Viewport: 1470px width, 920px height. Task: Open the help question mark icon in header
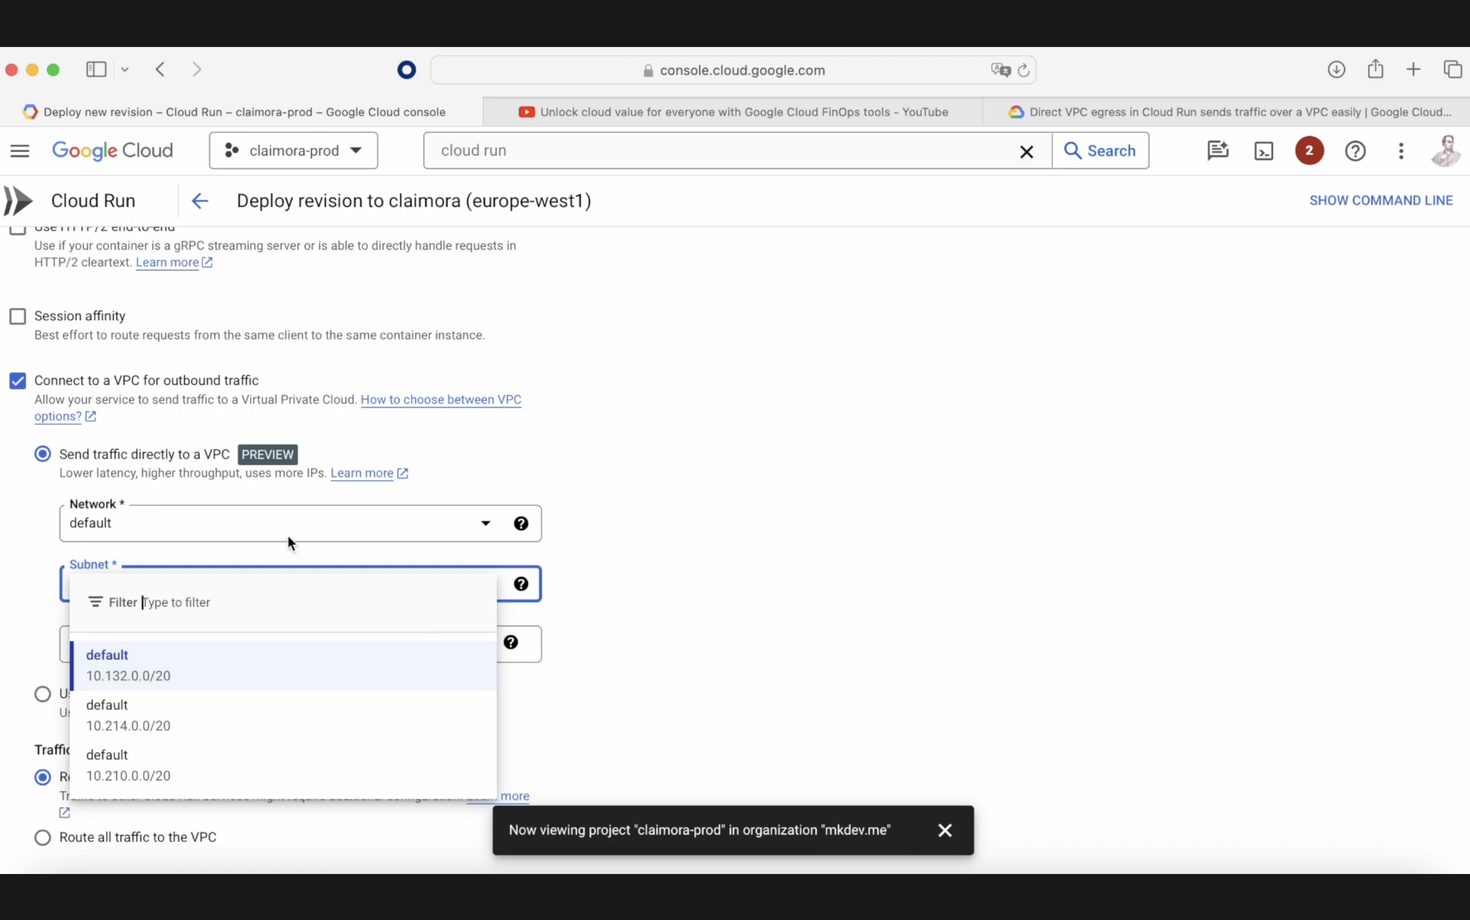(1355, 151)
